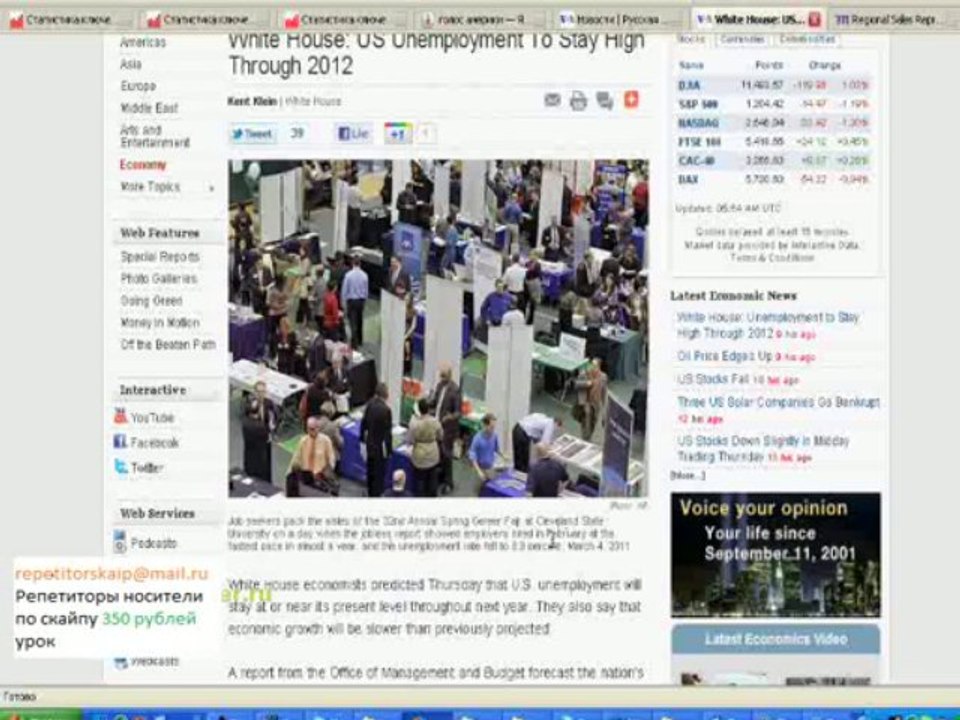
Task: Open the Americas section link
Action: pos(143,42)
